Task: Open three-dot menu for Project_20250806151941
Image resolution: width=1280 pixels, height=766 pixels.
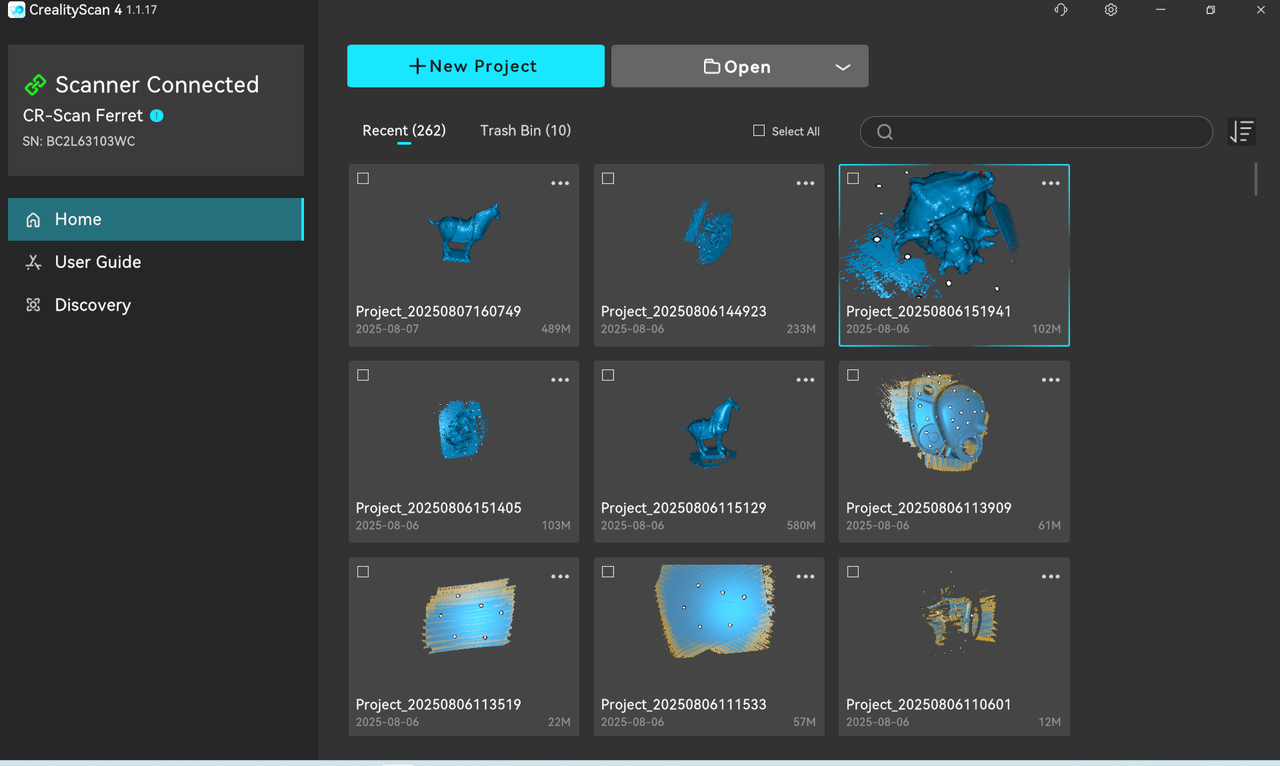Action: click(1050, 184)
